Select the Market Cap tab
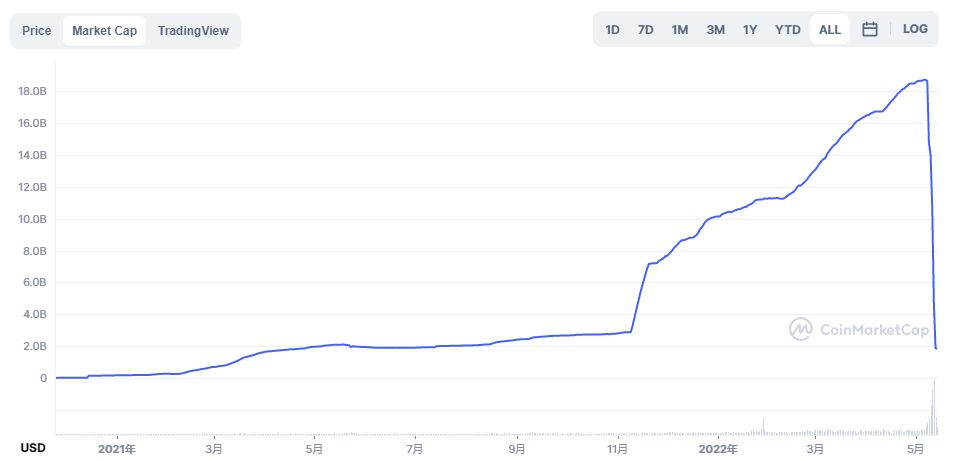The height and width of the screenshot is (461, 956). pos(104,31)
